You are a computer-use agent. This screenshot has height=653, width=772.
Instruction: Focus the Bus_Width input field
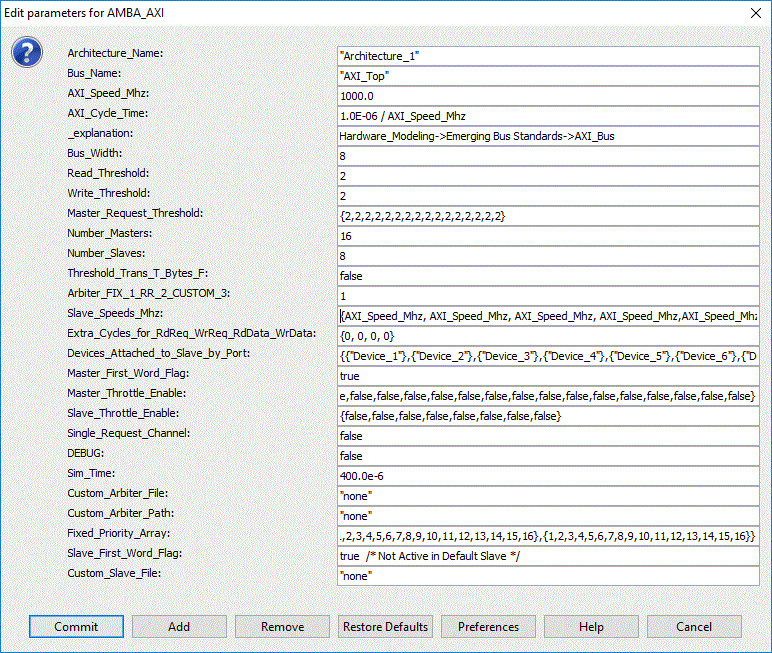coord(548,156)
